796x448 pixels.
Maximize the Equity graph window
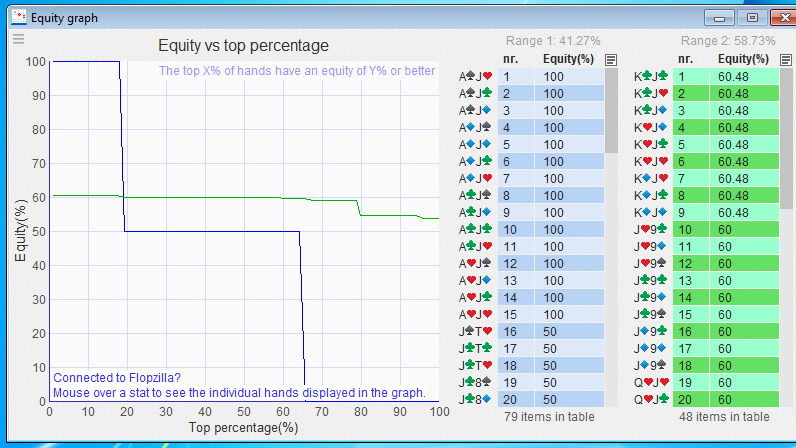click(752, 18)
